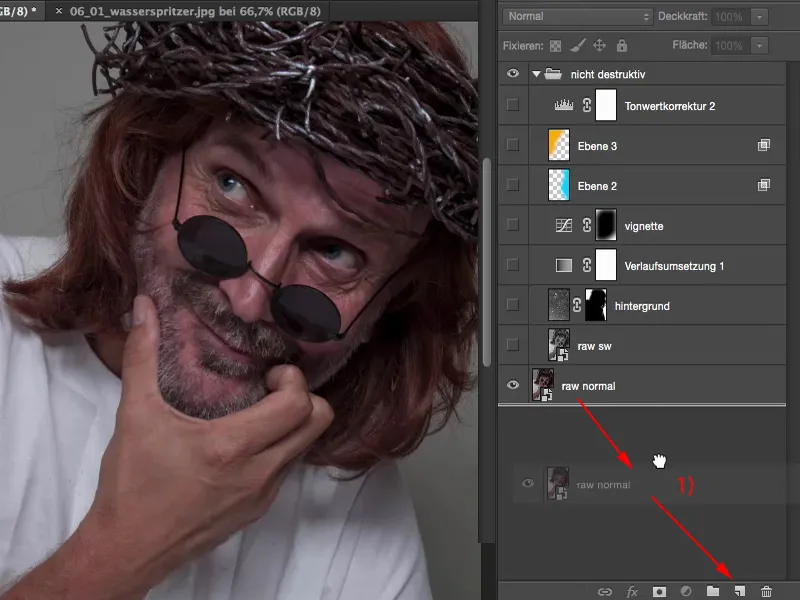Select Verlaufsumsetzung 1 gradient map icon

pos(564,265)
